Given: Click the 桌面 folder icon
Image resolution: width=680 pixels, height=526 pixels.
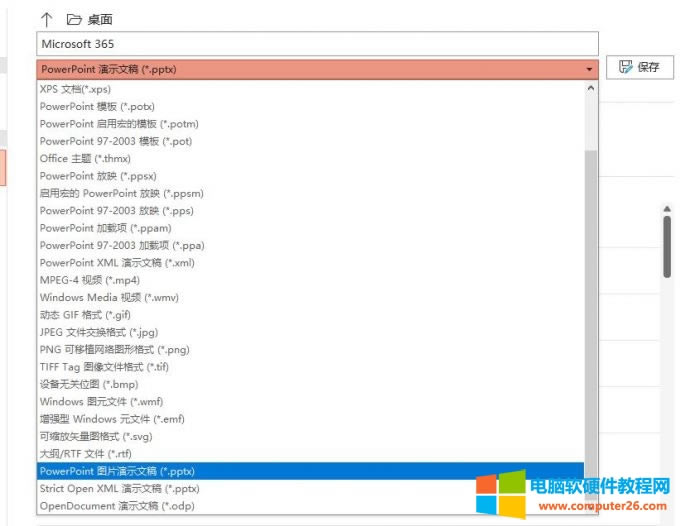Looking at the screenshot, I should (x=73, y=19).
